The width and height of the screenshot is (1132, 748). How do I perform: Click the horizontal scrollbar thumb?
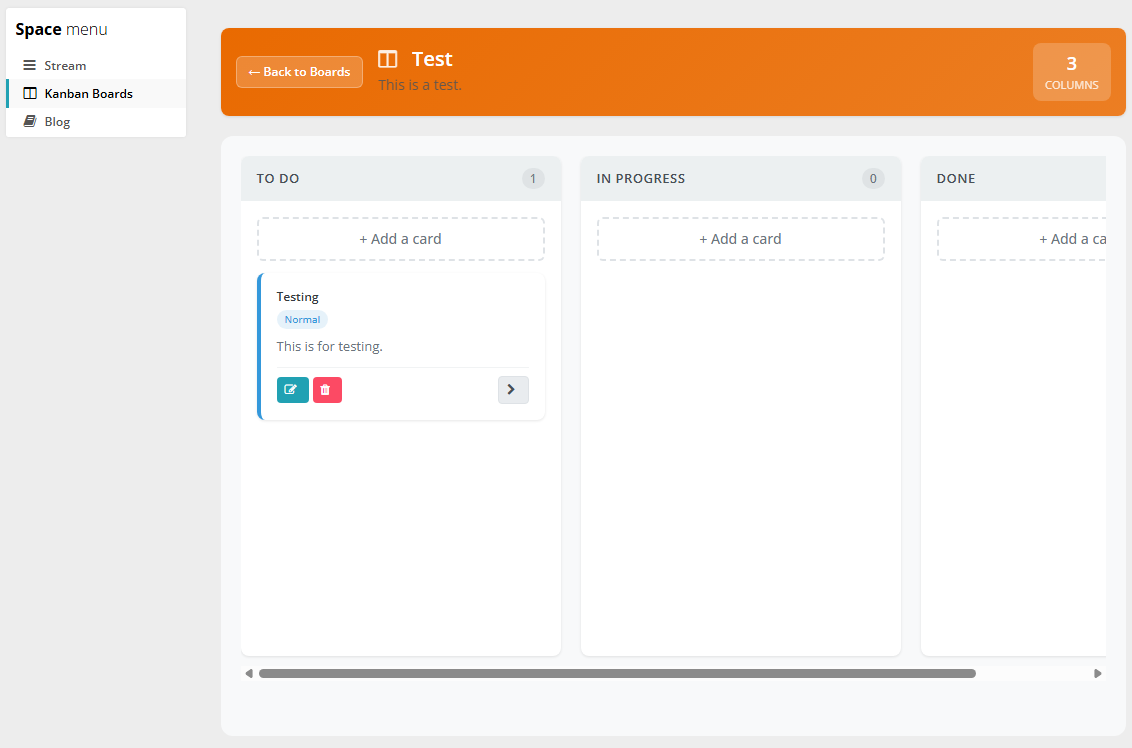pyautogui.click(x=617, y=674)
